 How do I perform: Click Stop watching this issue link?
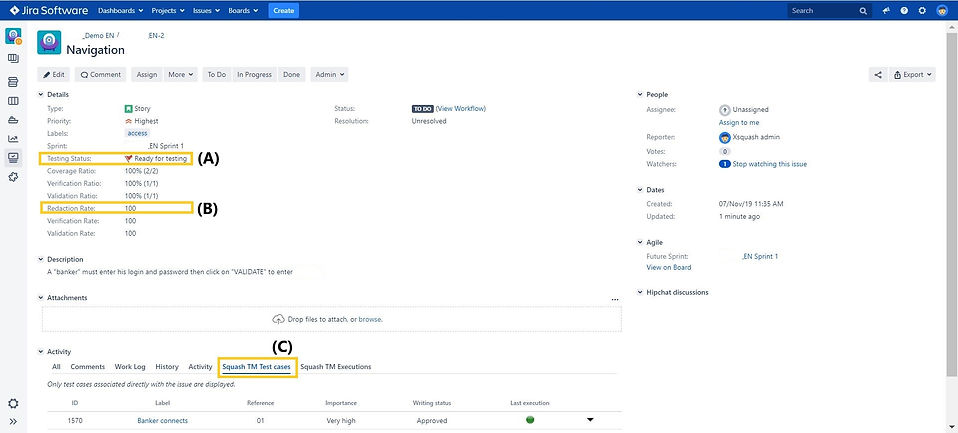click(770, 164)
